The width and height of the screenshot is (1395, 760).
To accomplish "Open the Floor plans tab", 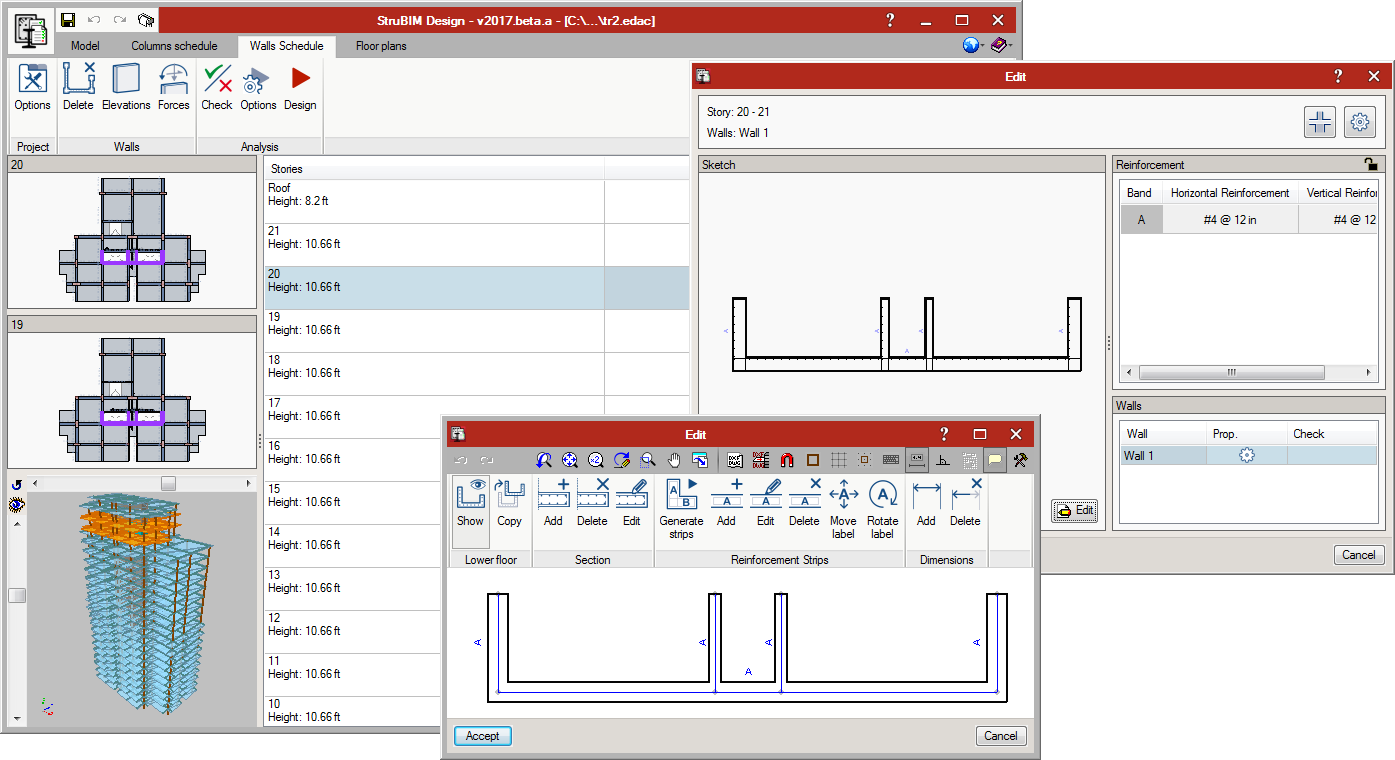I will (381, 46).
